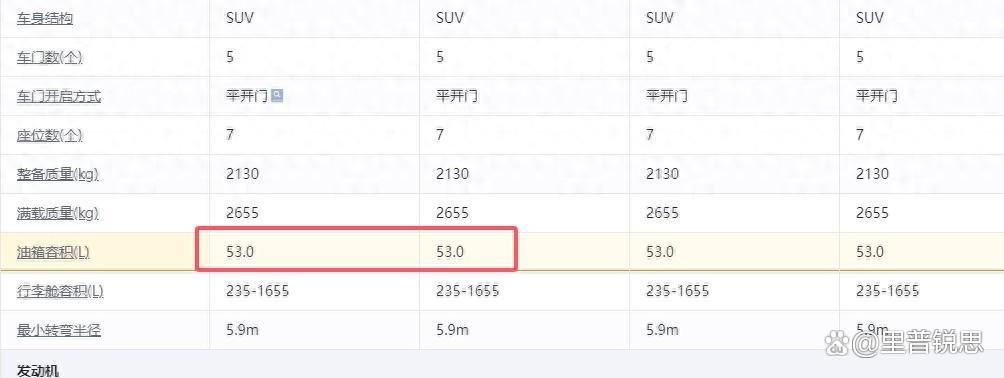Select 2130 in the last model column
The width and height of the screenshot is (1004, 378).
(x=873, y=174)
